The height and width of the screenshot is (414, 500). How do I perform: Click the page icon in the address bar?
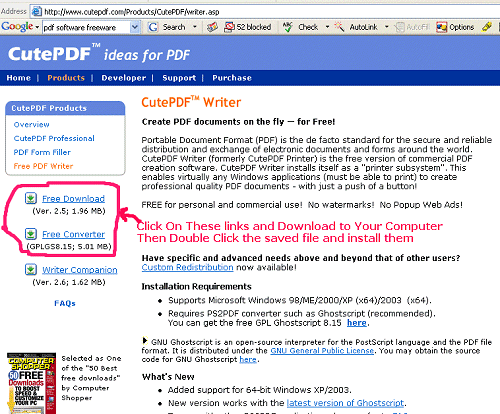36,12
